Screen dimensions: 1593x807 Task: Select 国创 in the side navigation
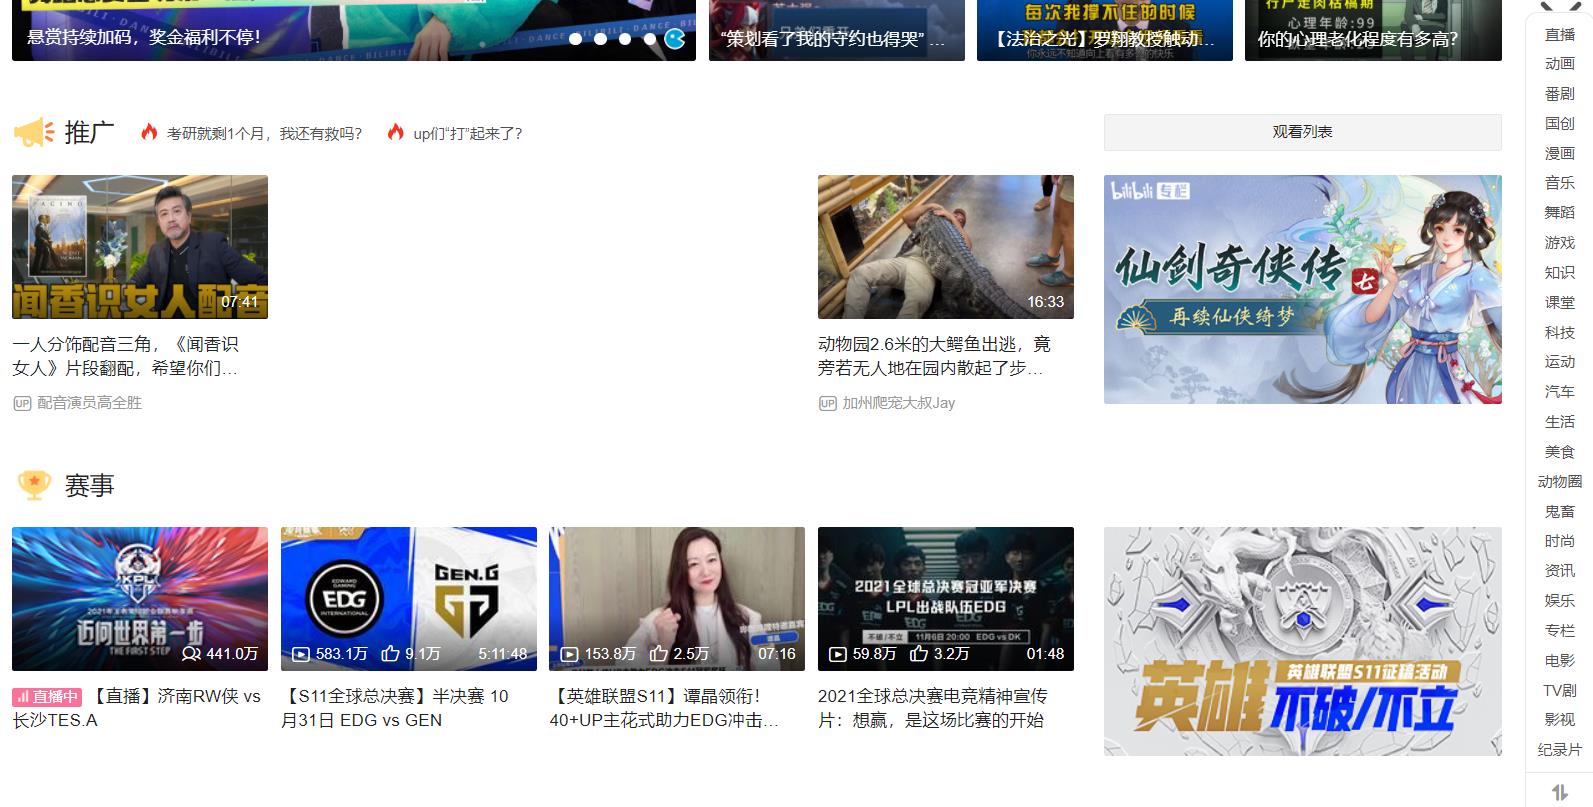pos(1560,123)
